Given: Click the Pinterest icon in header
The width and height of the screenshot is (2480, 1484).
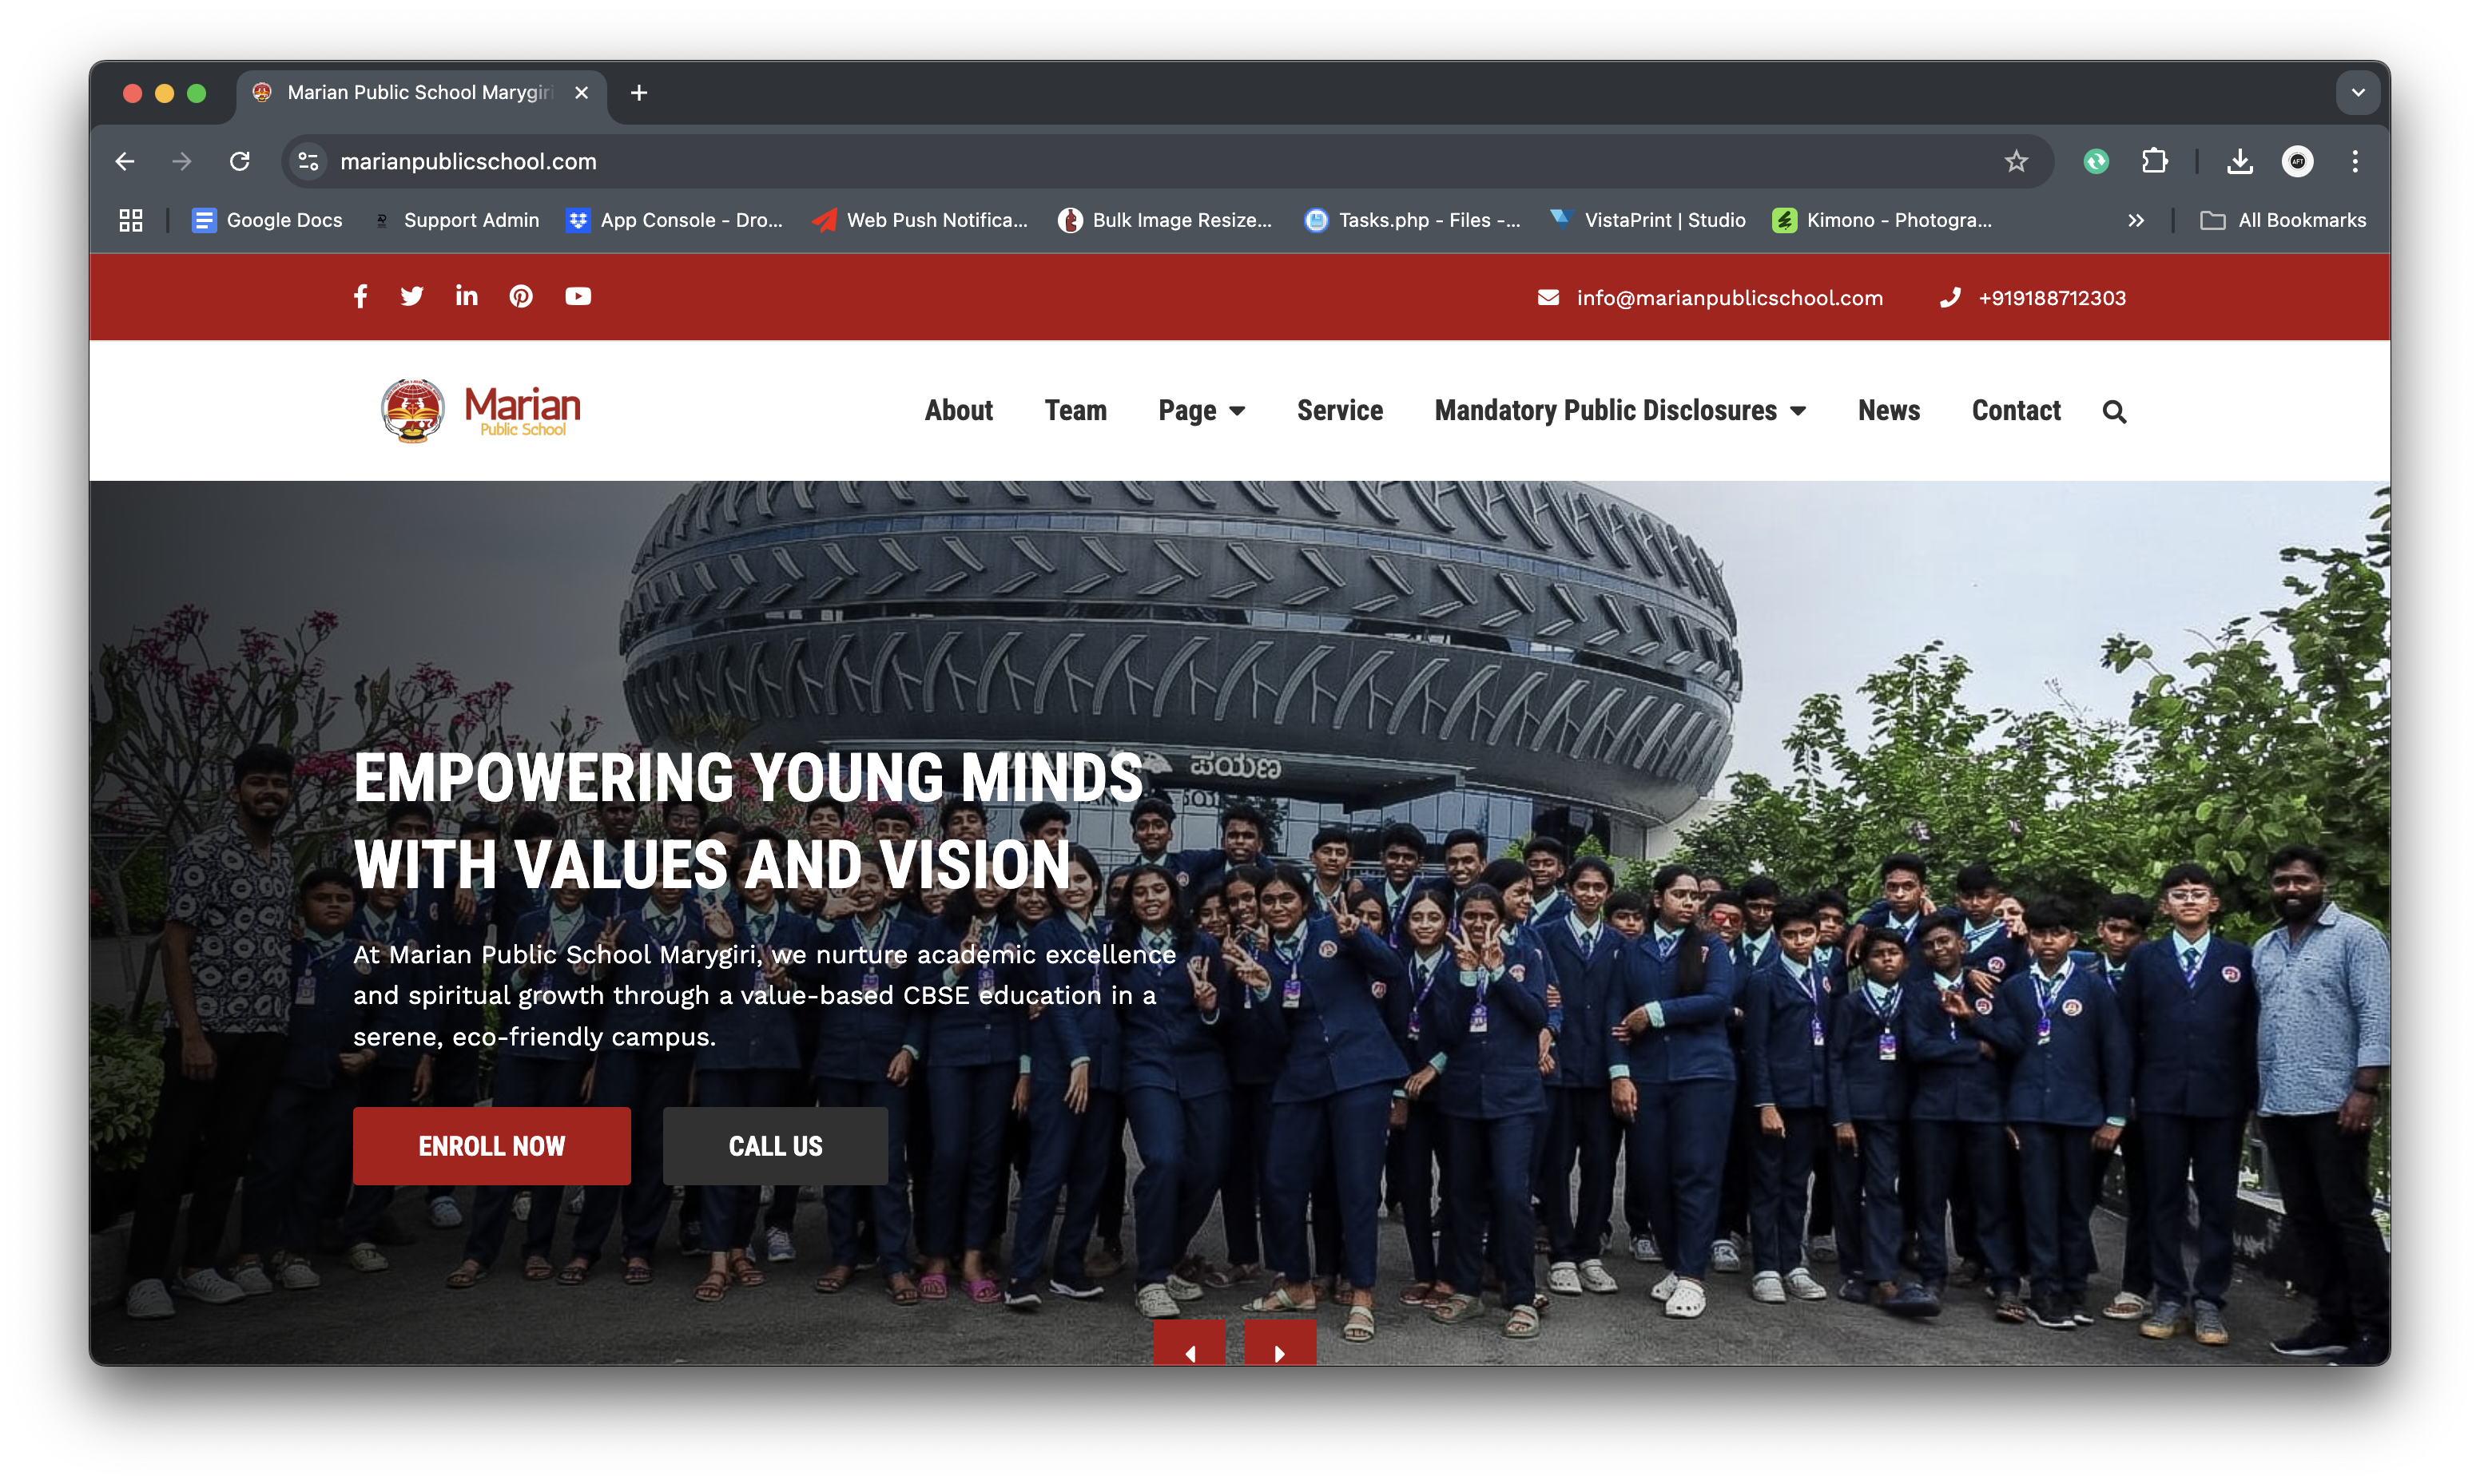Looking at the screenshot, I should pyautogui.click(x=521, y=296).
